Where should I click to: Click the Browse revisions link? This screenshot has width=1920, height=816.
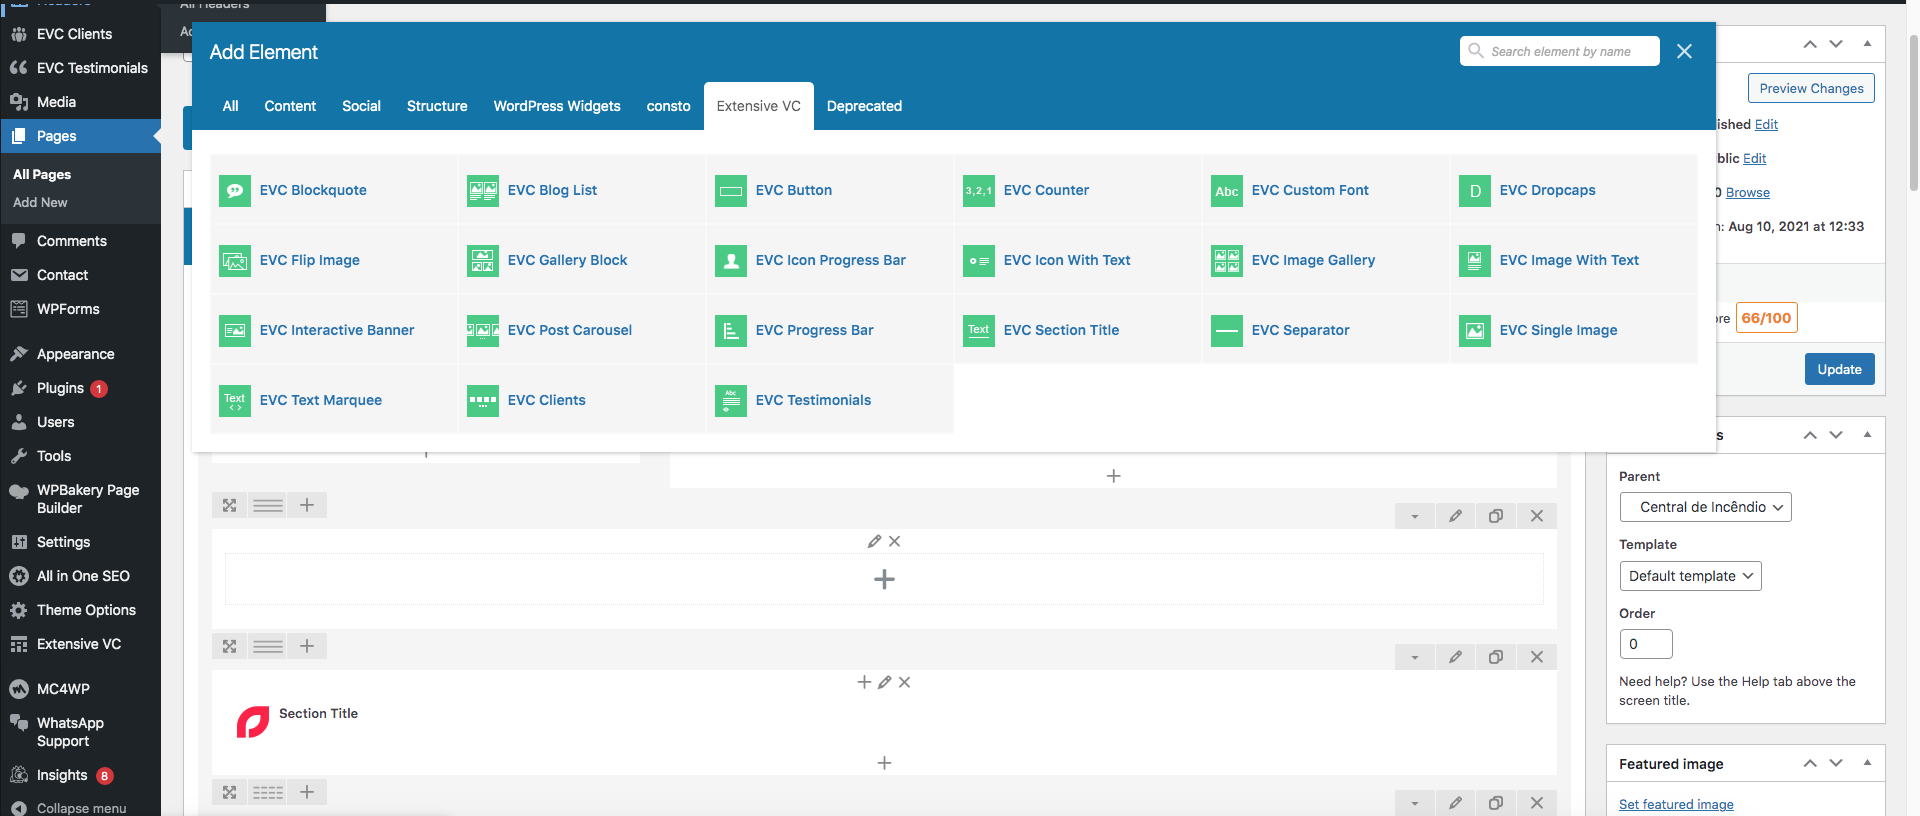tap(1747, 192)
